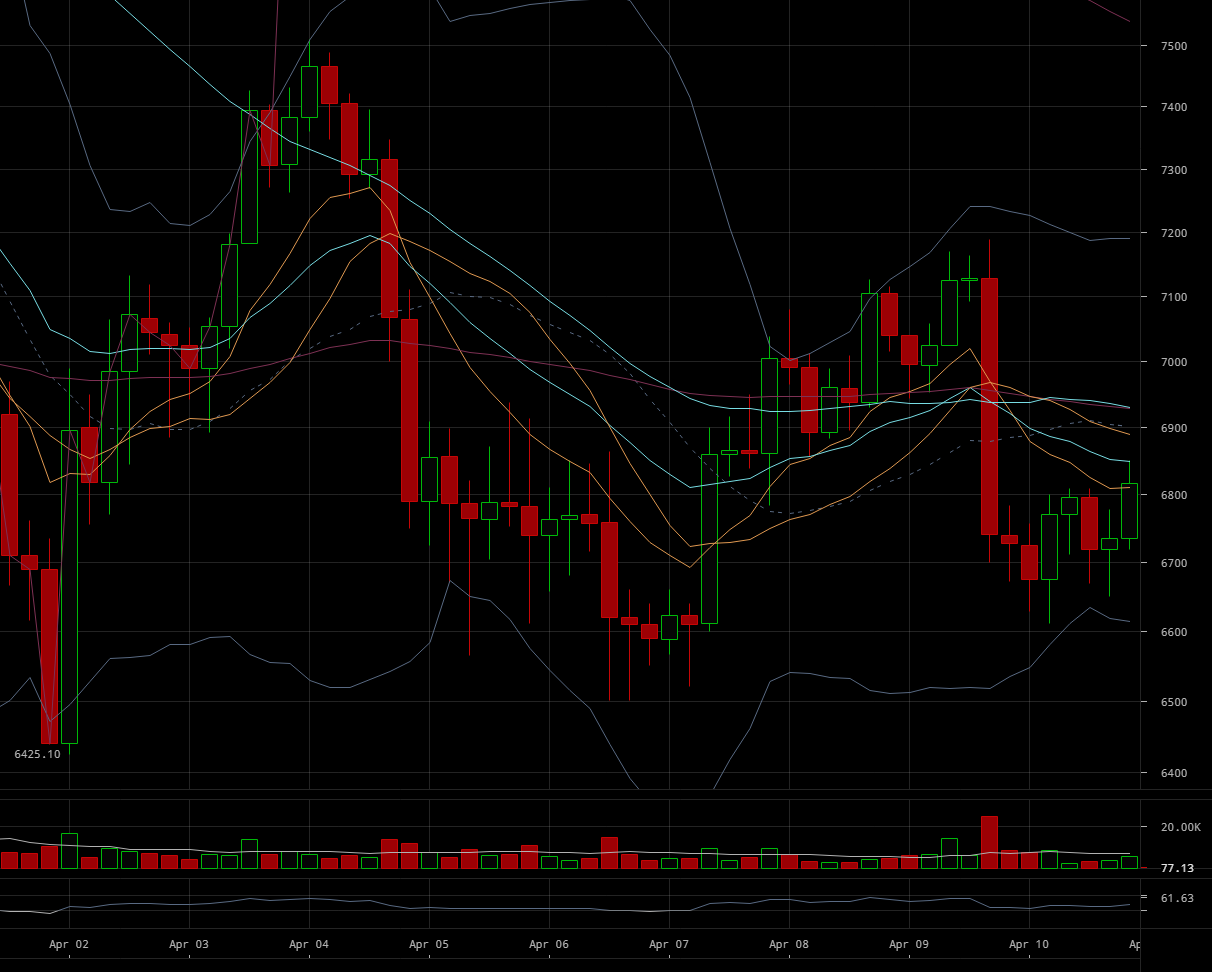The image size is (1212, 972).
Task: Click the 7000 price axis label
Action: tap(1174, 362)
